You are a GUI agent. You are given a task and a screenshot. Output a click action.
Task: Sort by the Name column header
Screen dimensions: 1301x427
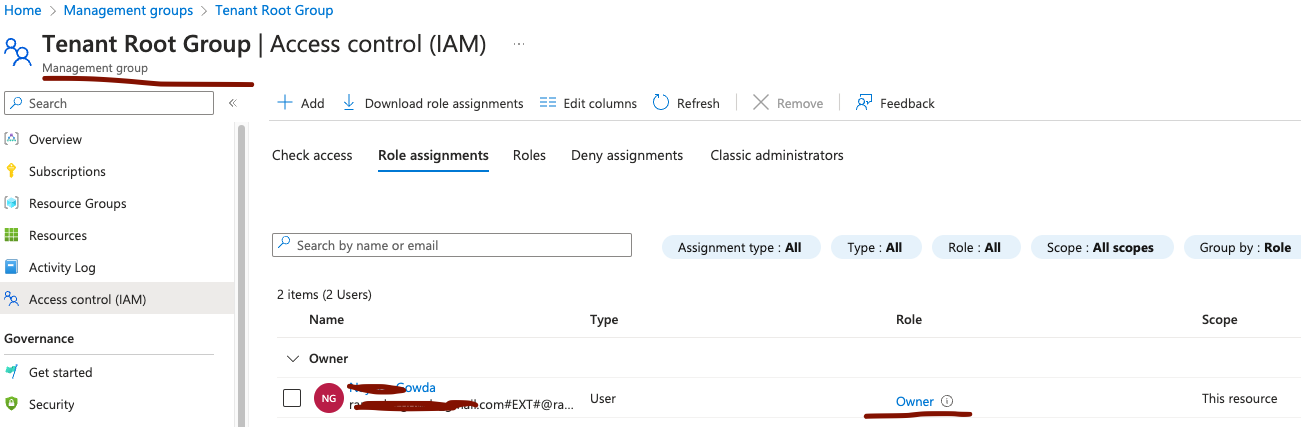[326, 320]
